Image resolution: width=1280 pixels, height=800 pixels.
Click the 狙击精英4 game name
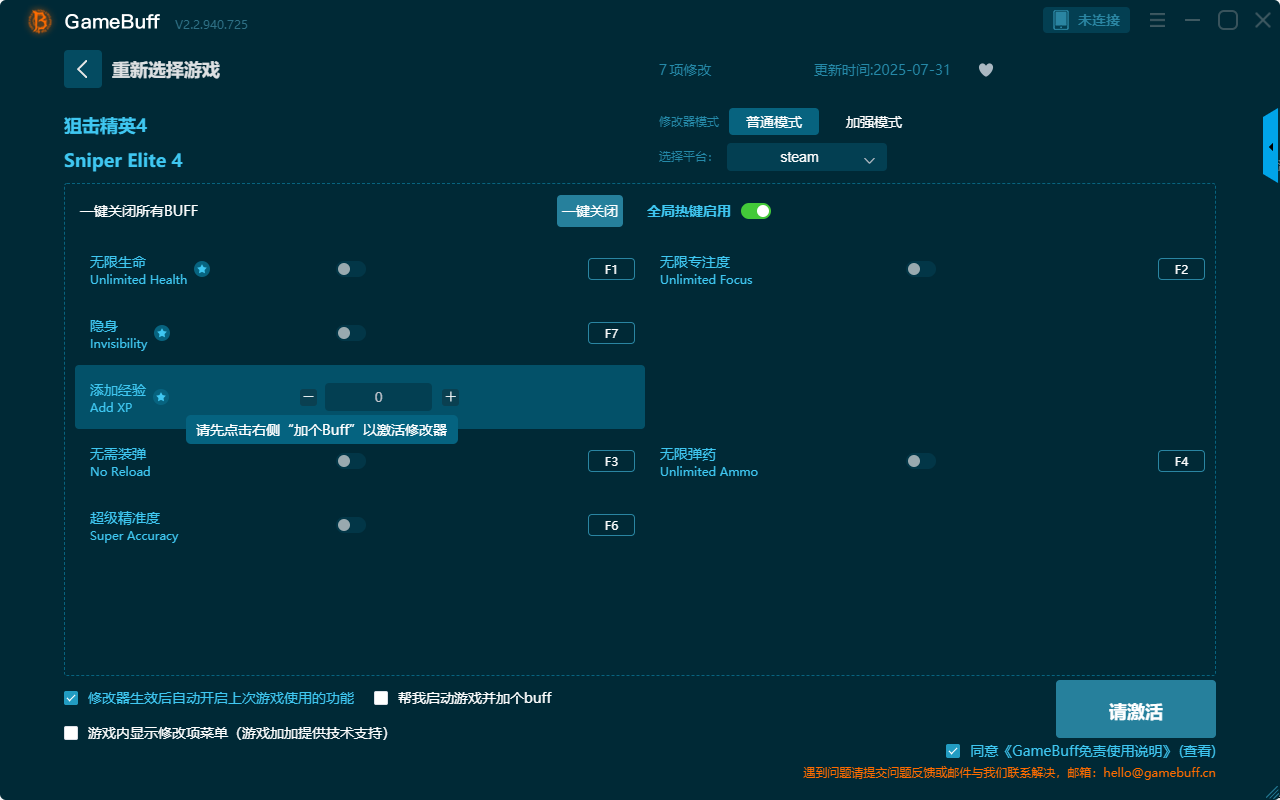click(105, 126)
